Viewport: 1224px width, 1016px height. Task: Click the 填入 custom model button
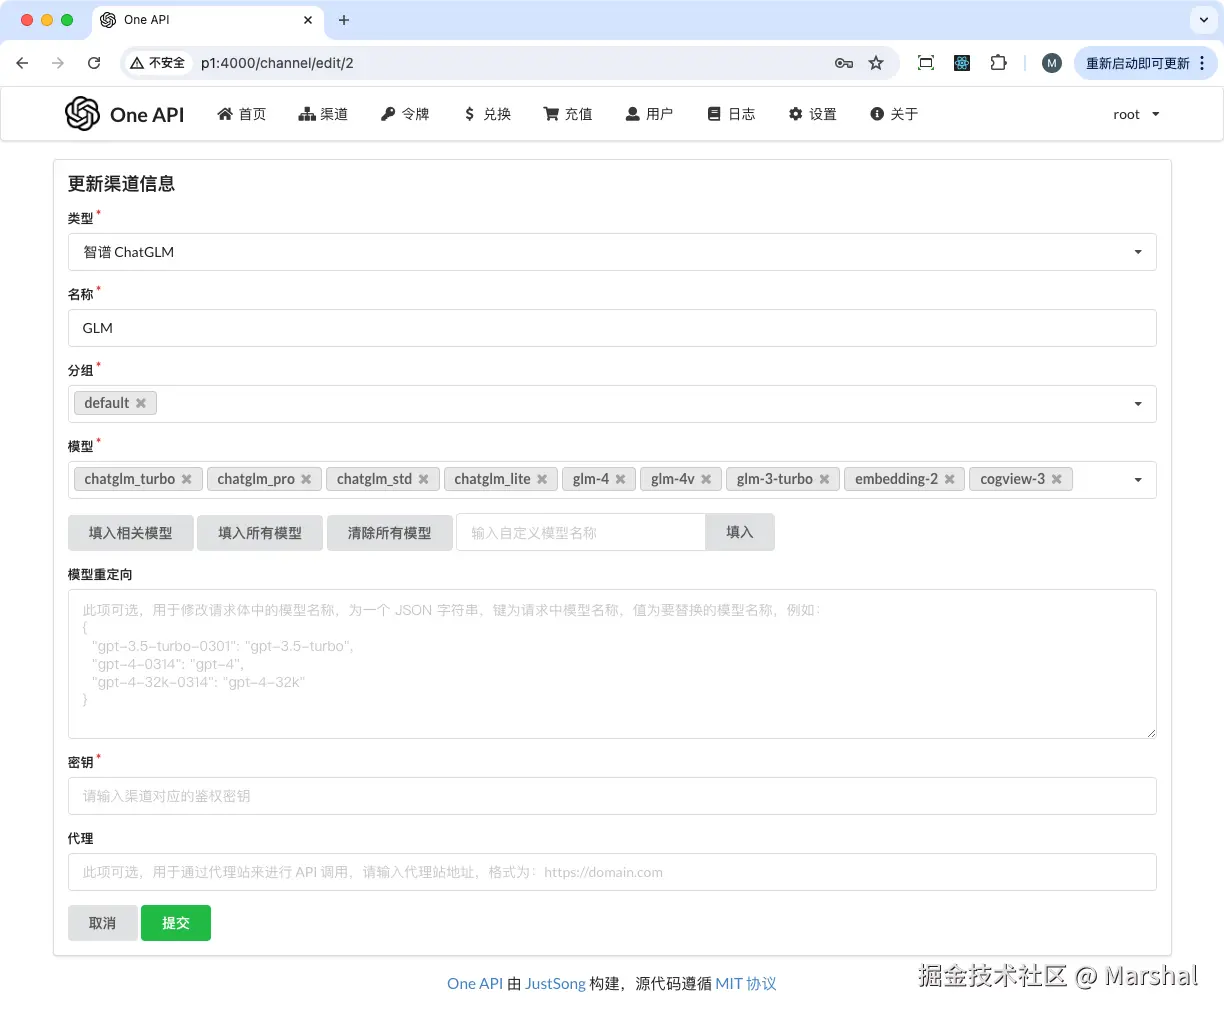740,532
